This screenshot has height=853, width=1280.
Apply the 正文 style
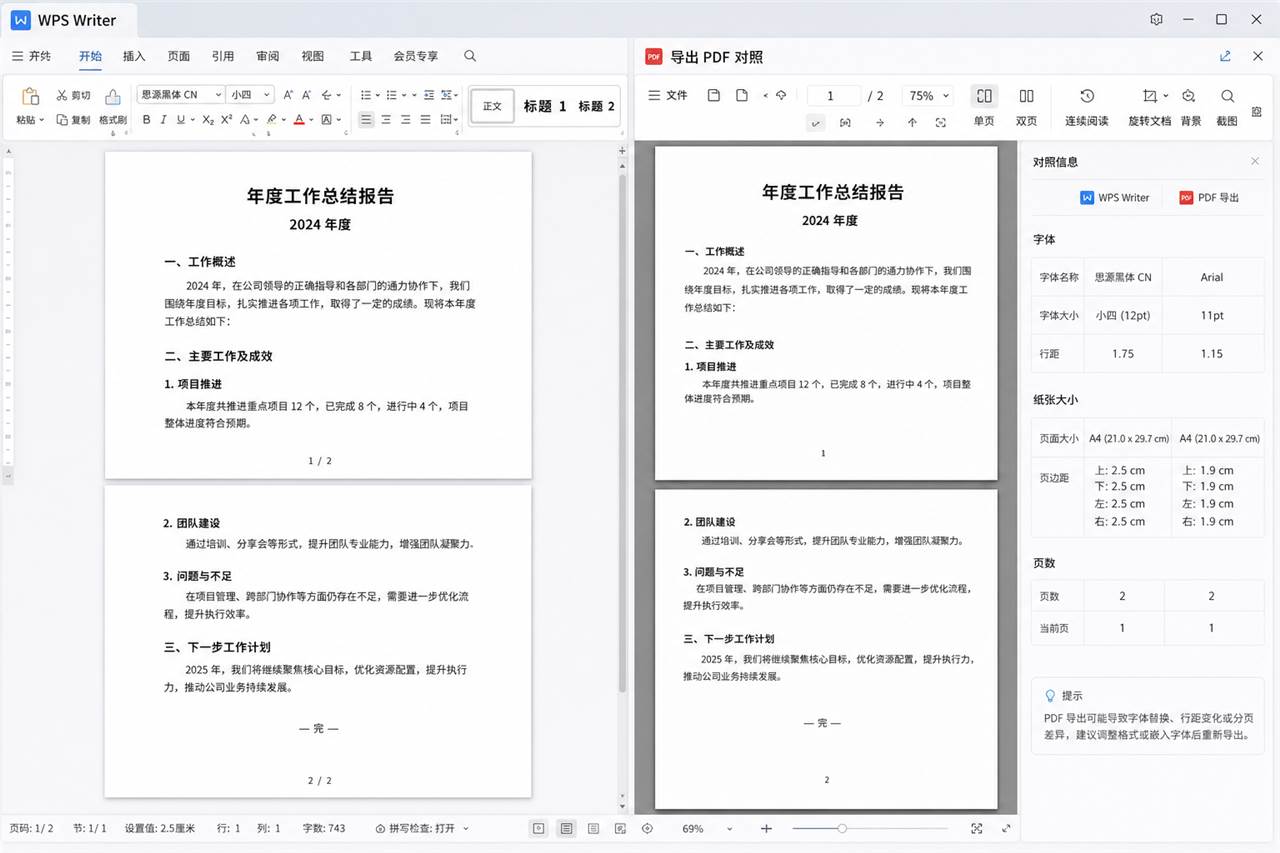click(492, 106)
